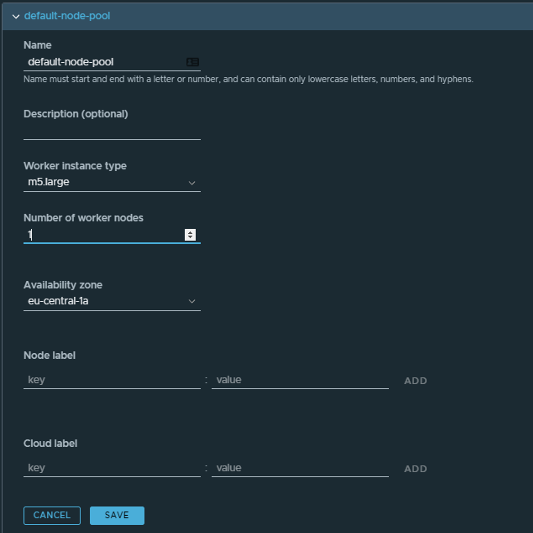Screen dimensions: 533x533
Task: Click the chevron arrow beside eu-central-1a
Action: [x=192, y=302]
